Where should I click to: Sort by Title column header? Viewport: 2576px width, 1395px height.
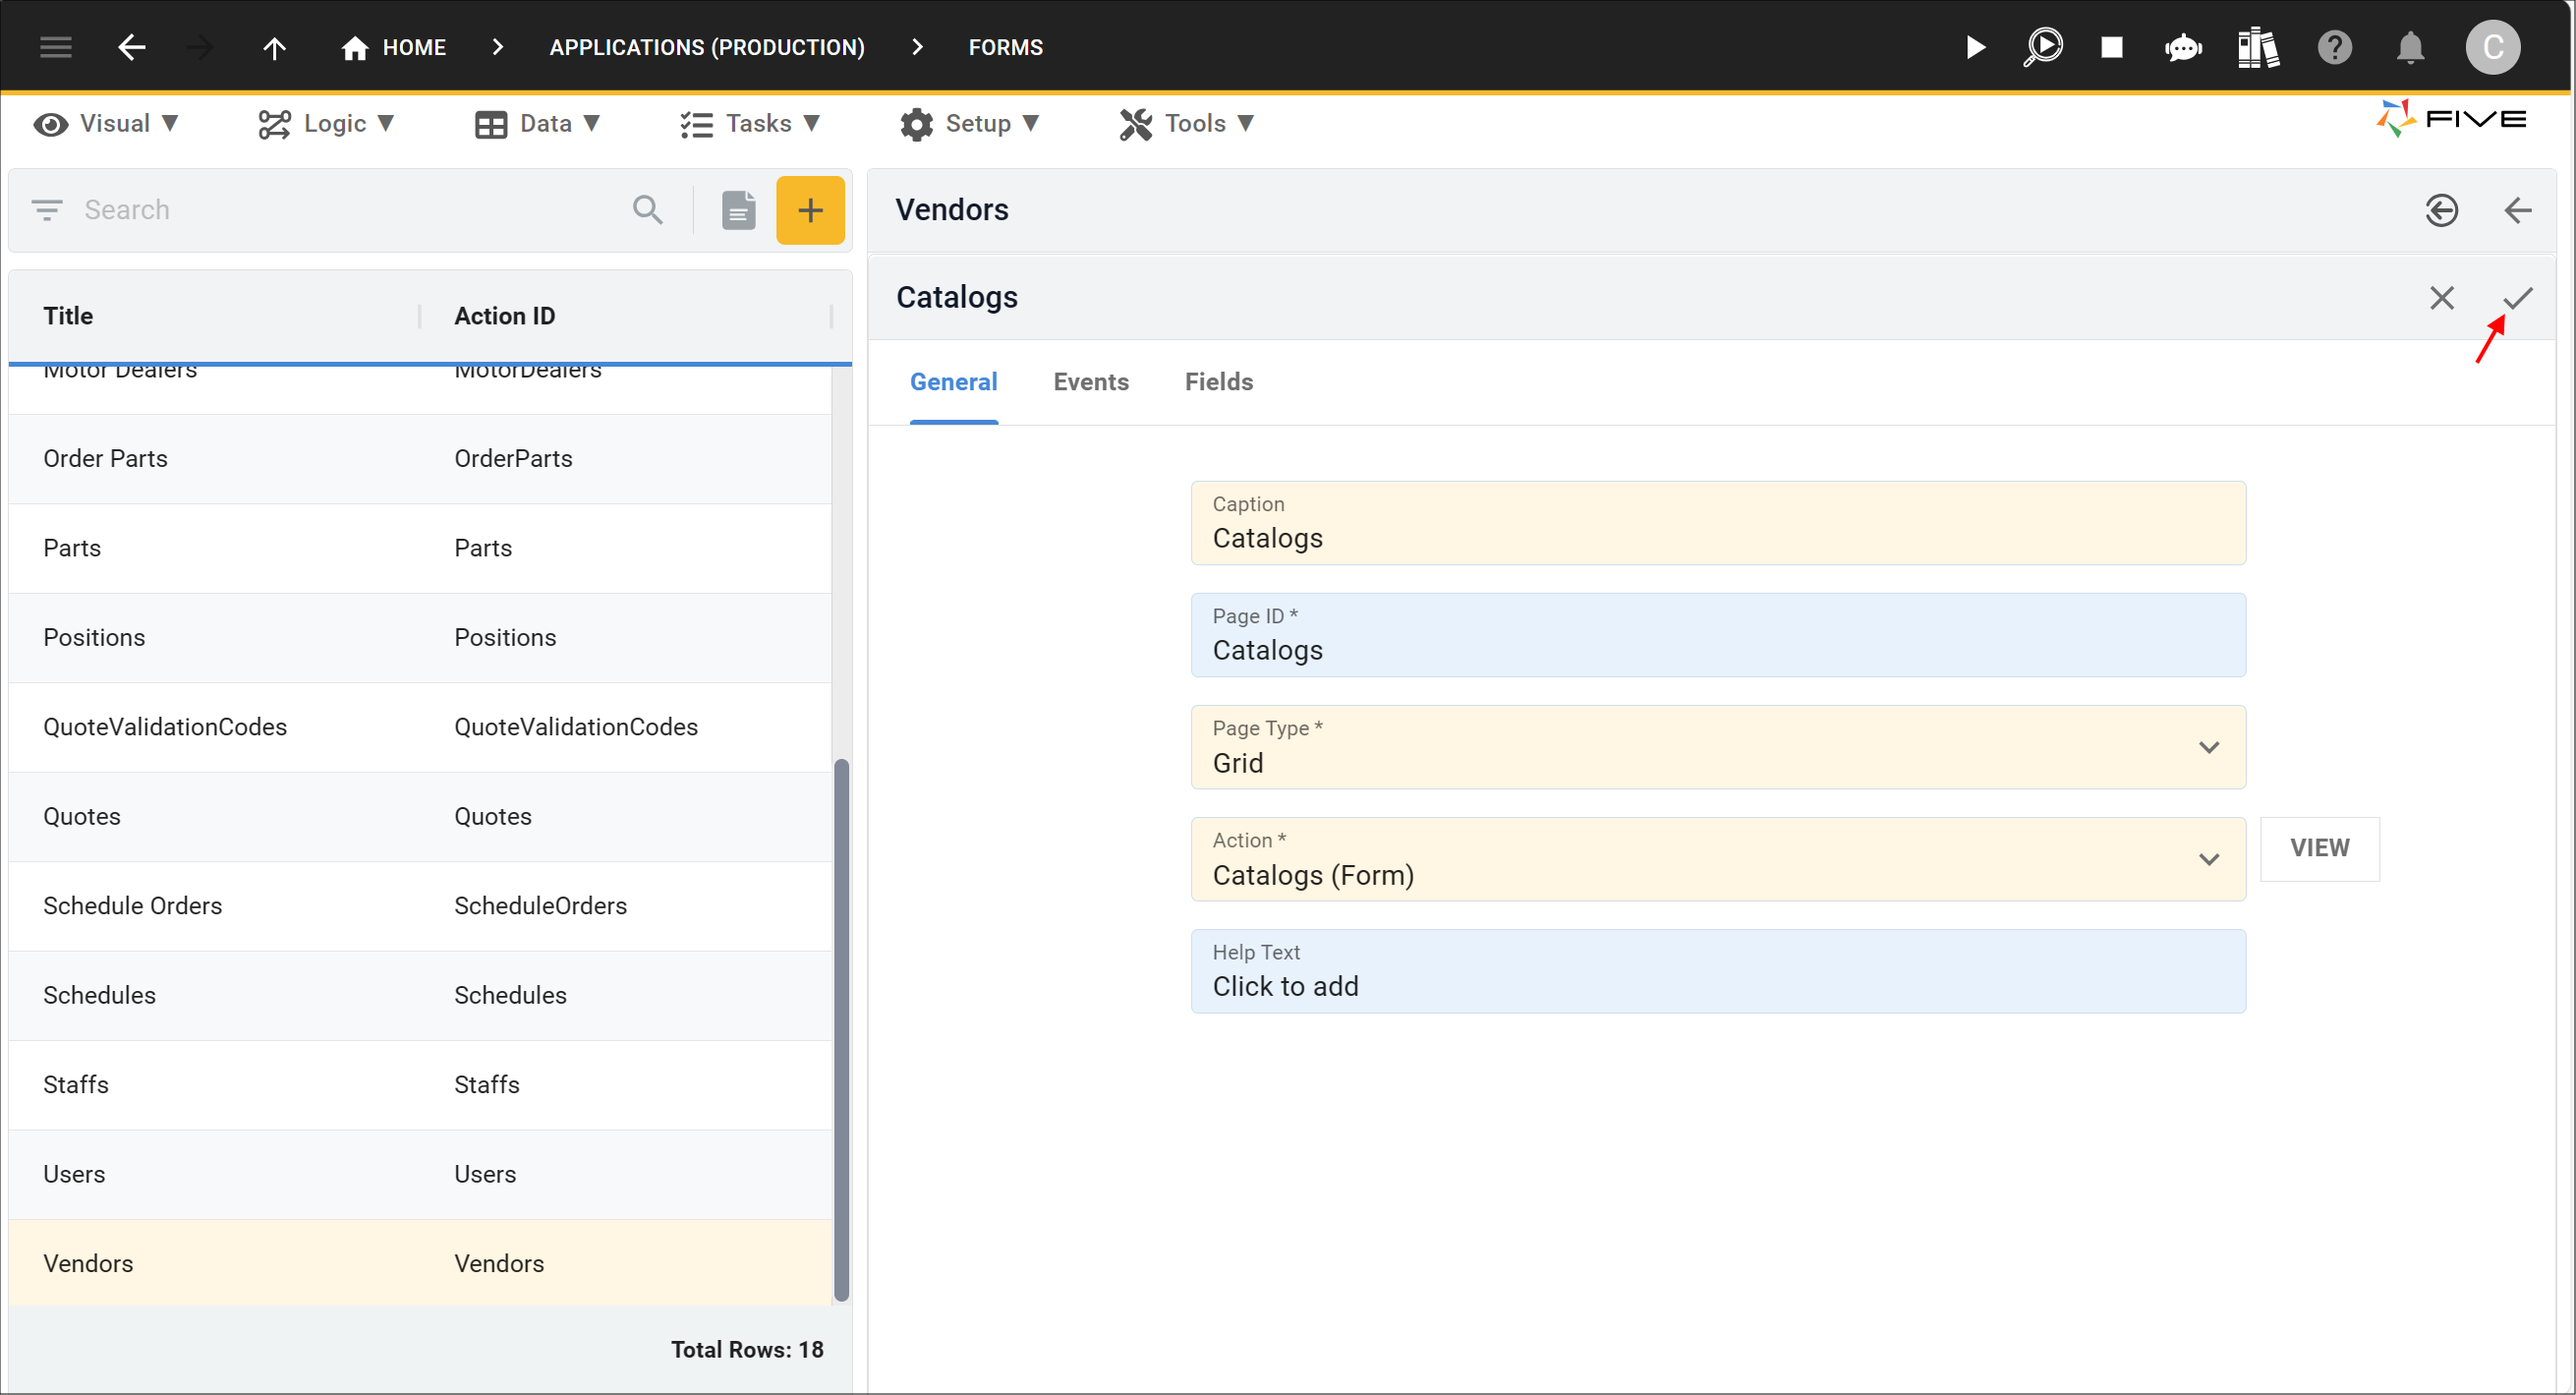pyautogui.click(x=68, y=316)
